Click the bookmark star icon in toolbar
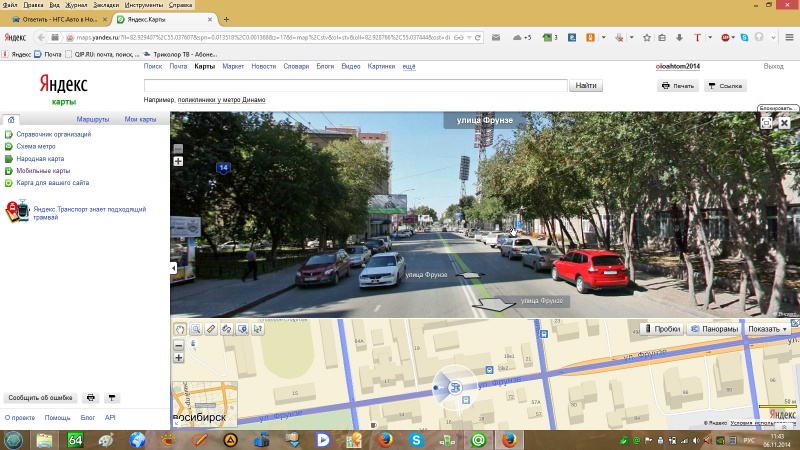This screenshot has height=450, width=800. pyautogui.click(x=647, y=37)
